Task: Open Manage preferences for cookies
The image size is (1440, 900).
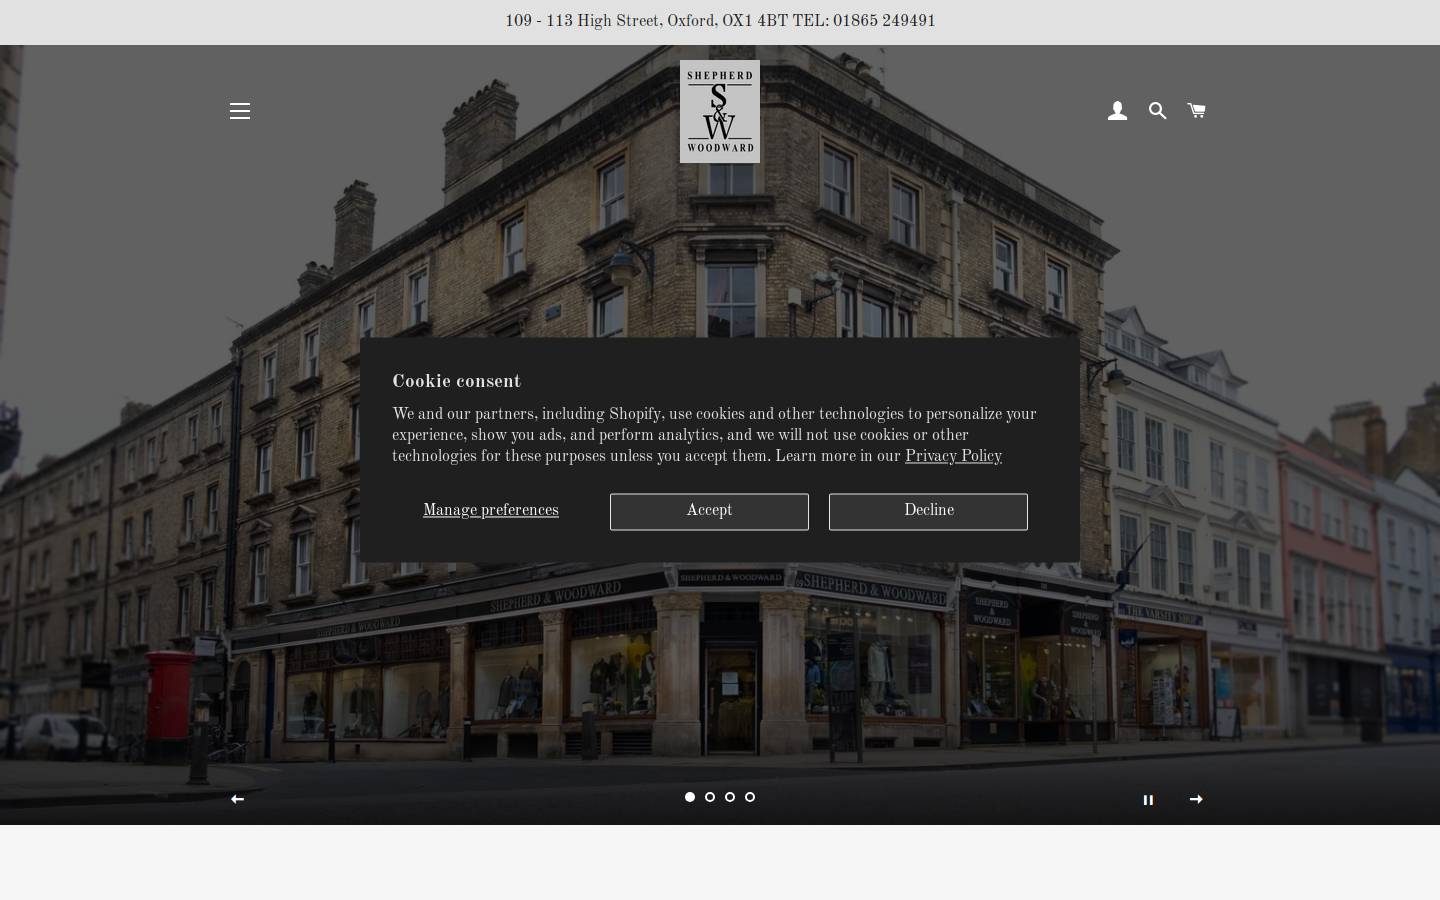Action: 491,511
